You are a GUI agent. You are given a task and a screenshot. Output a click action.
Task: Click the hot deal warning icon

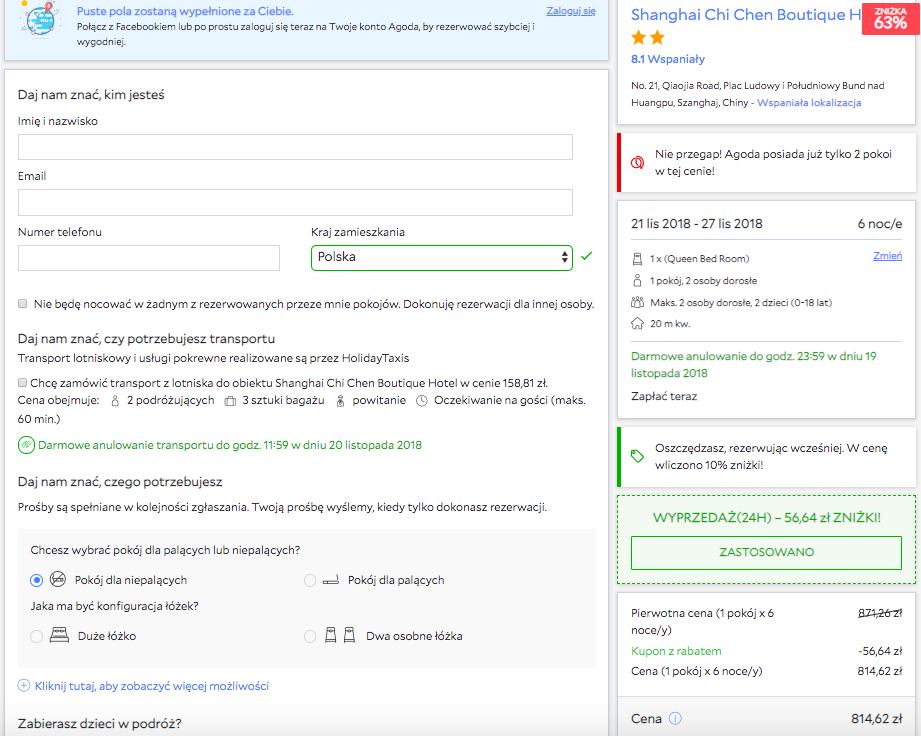[637, 163]
